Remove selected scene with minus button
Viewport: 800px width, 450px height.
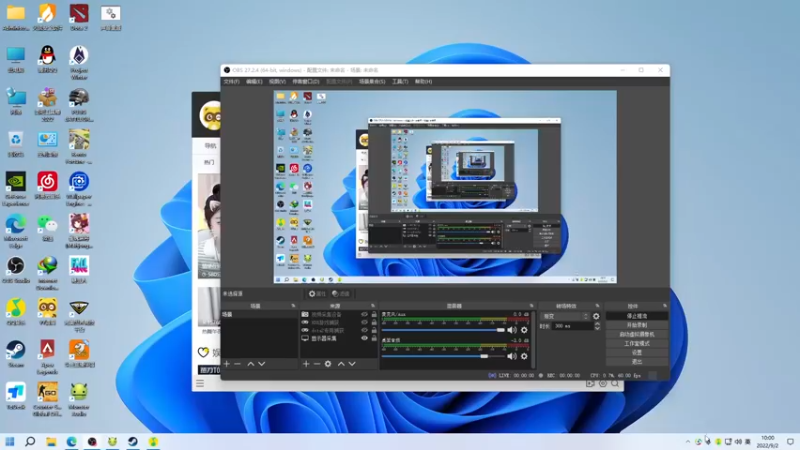pos(237,364)
